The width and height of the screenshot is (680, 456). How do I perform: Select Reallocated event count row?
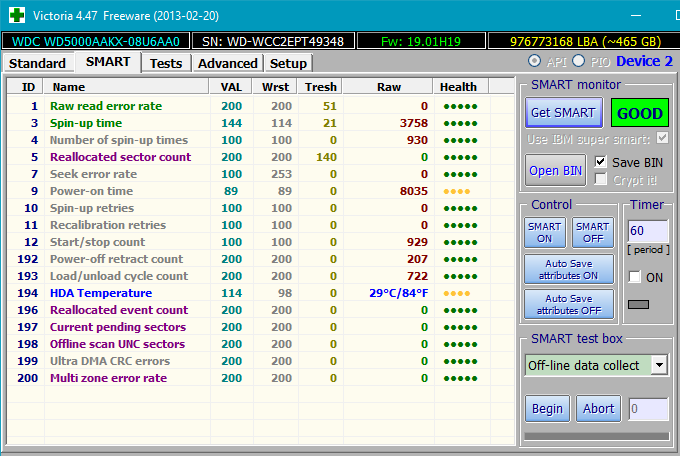(x=260, y=310)
